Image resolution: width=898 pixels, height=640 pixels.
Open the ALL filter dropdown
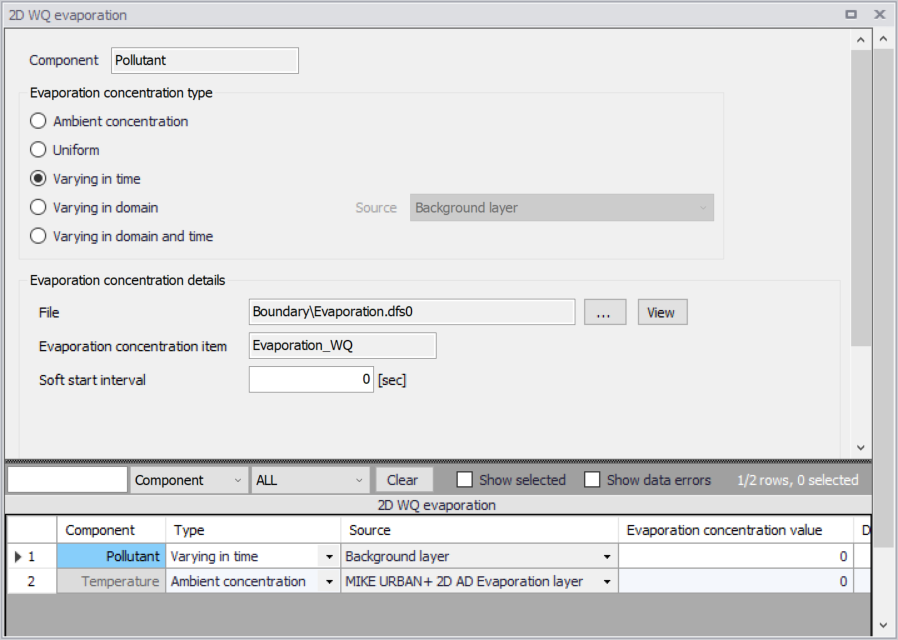310,480
